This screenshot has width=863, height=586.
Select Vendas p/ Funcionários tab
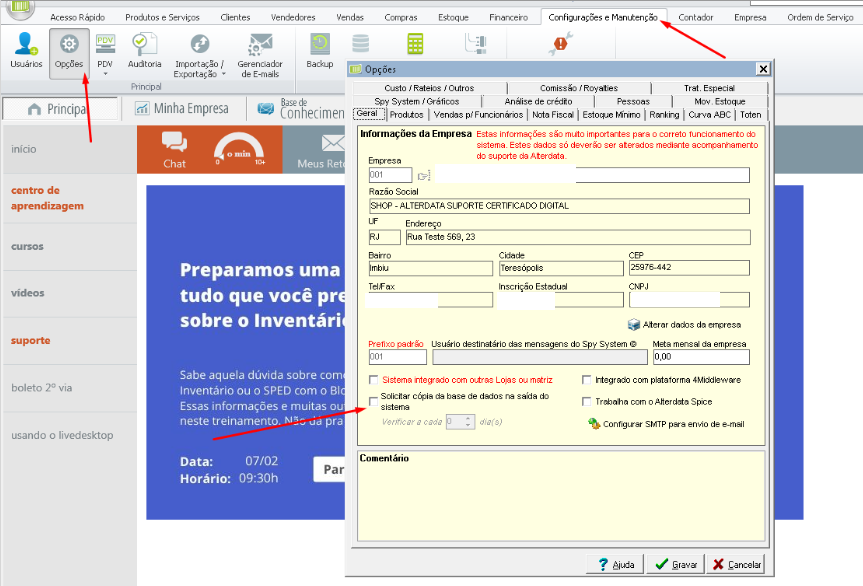478,114
